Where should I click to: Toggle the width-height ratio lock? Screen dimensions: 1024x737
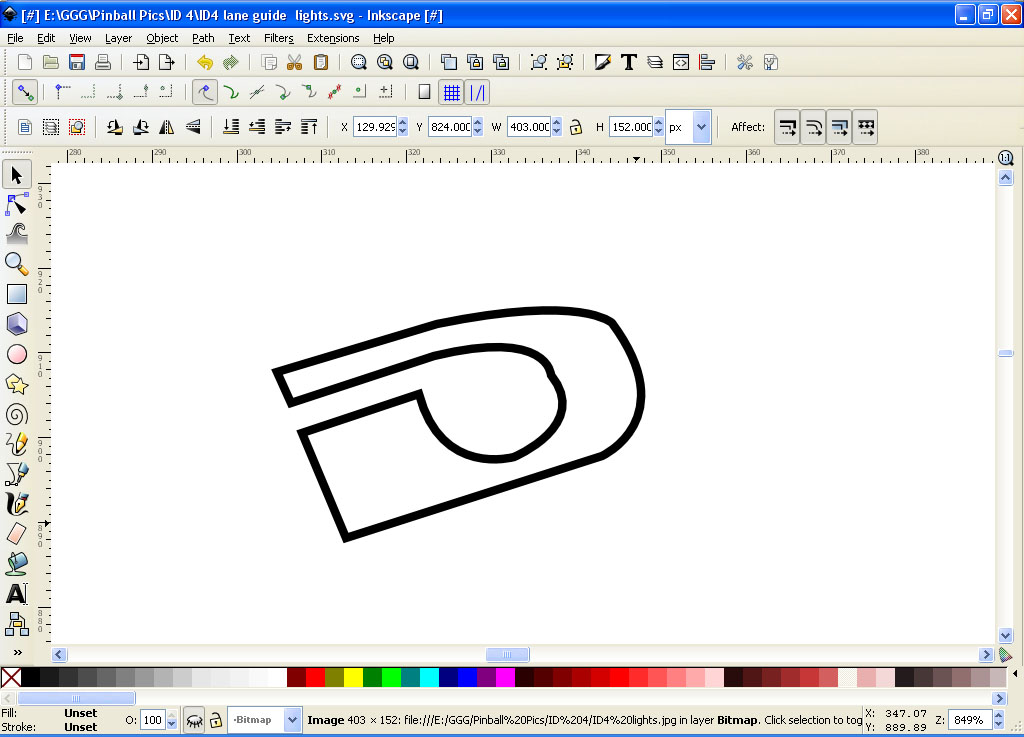[x=576, y=127]
